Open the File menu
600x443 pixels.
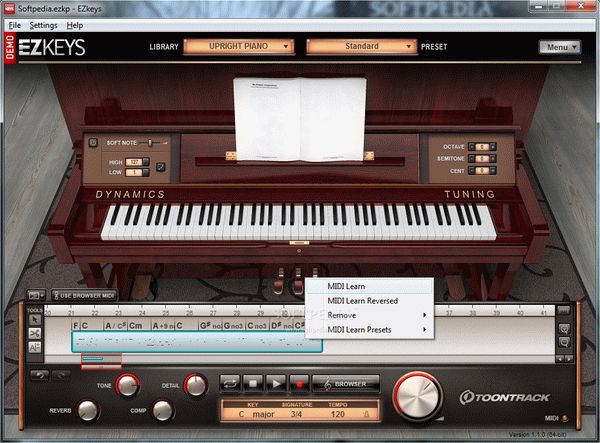coord(15,25)
